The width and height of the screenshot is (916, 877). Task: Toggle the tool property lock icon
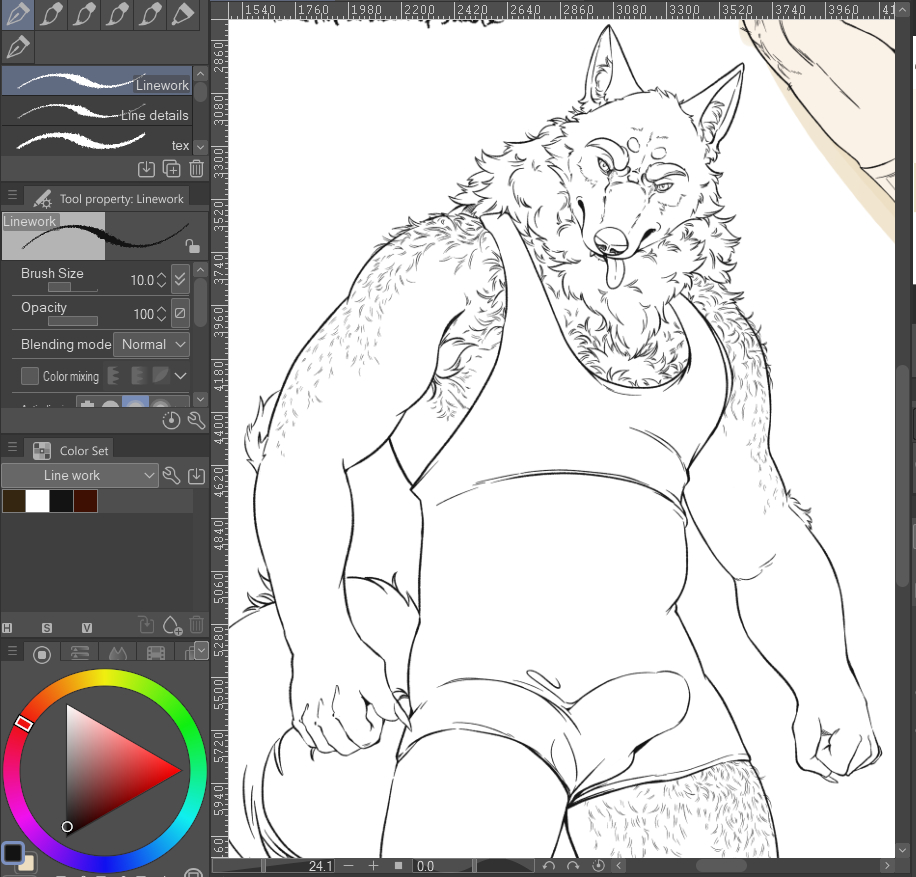coord(192,246)
